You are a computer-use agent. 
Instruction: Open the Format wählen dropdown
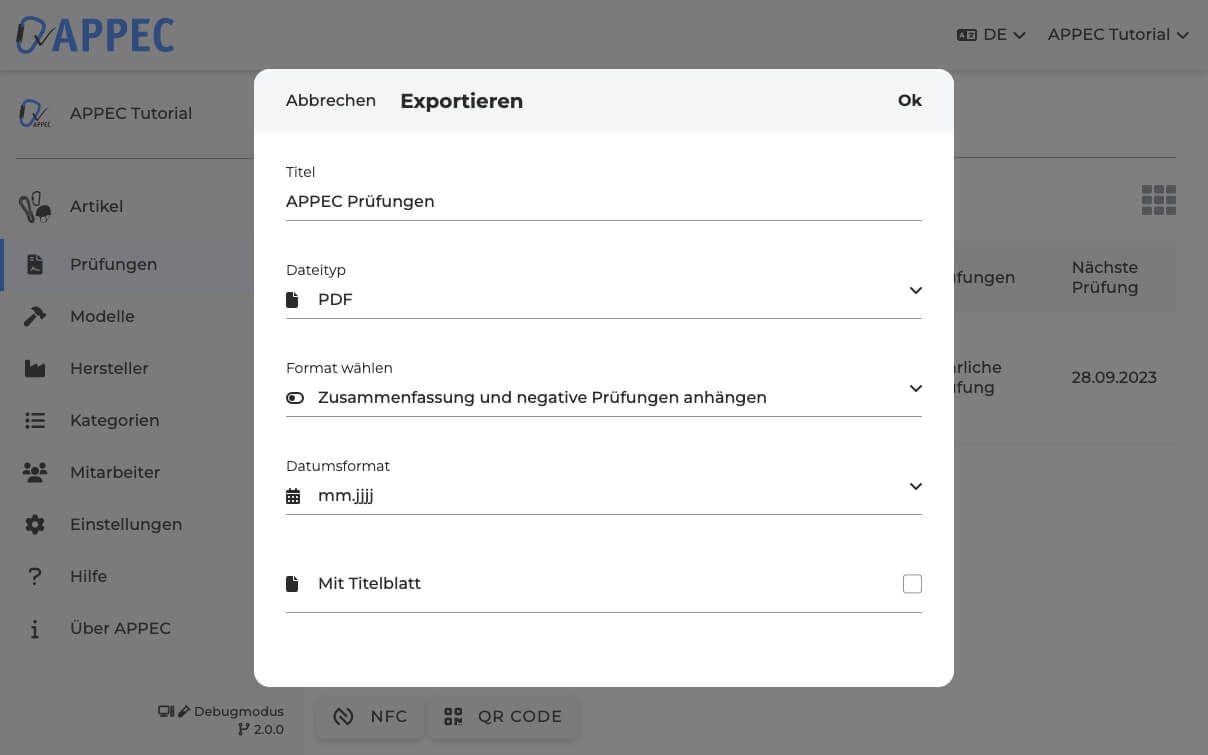click(x=915, y=388)
